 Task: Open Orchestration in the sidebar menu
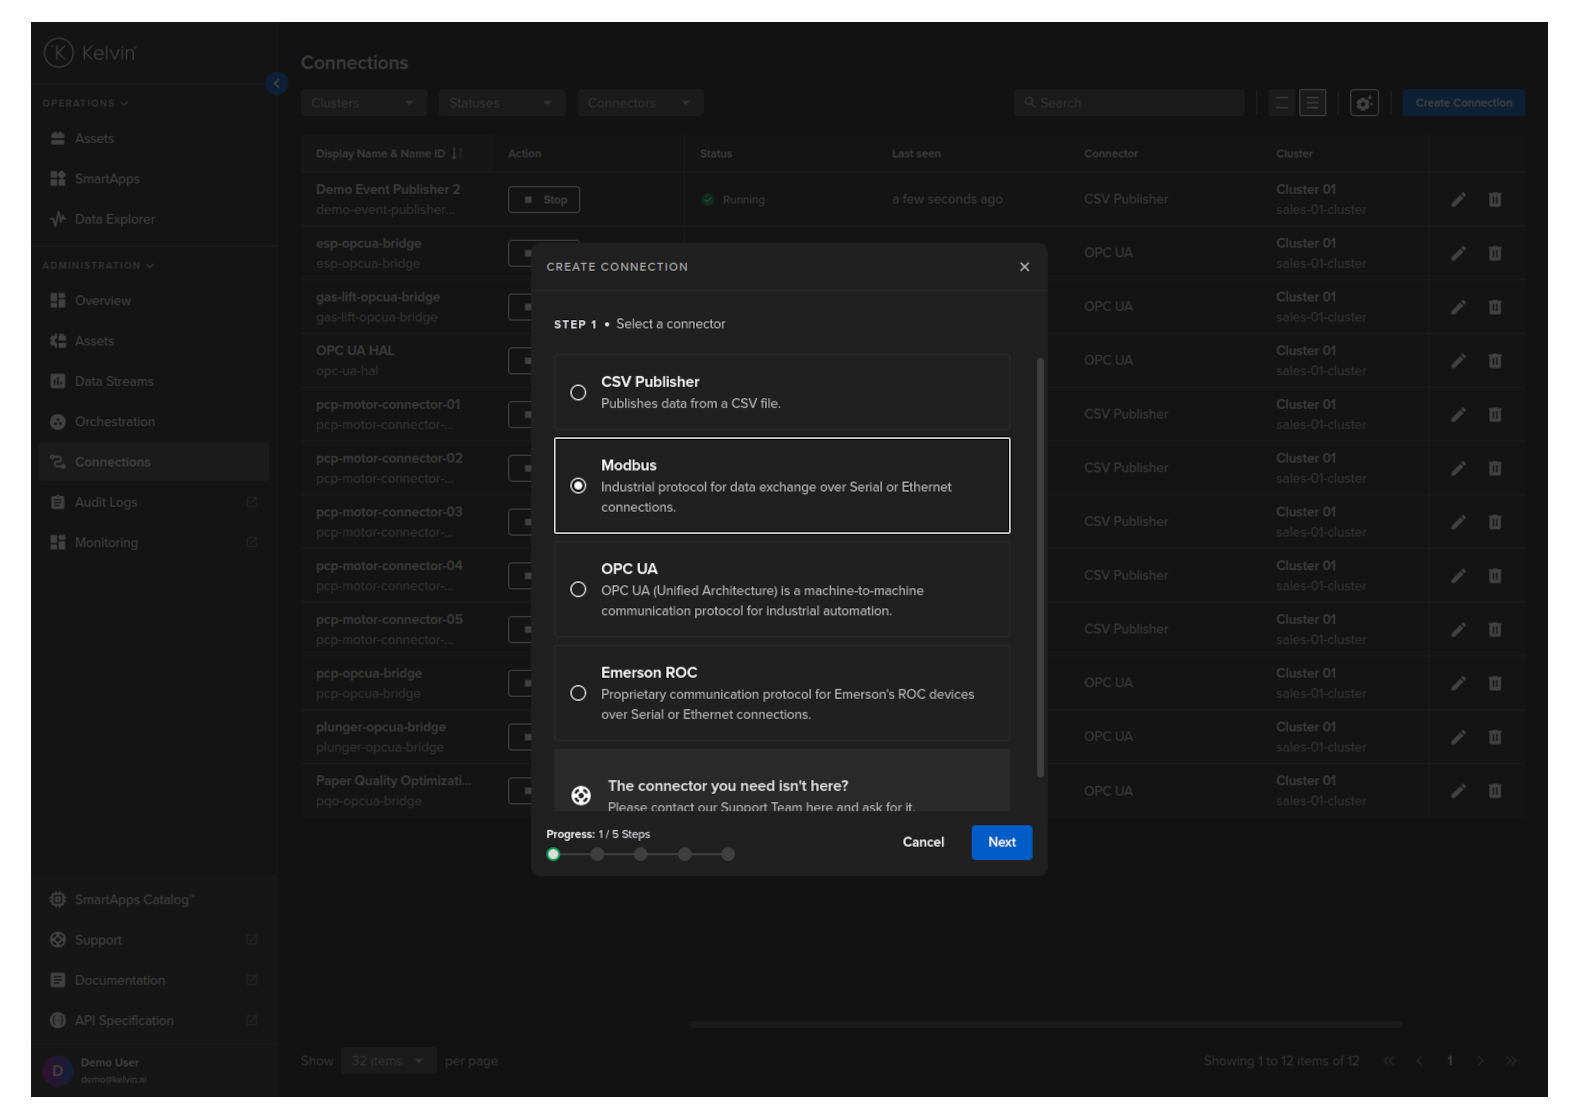[114, 422]
